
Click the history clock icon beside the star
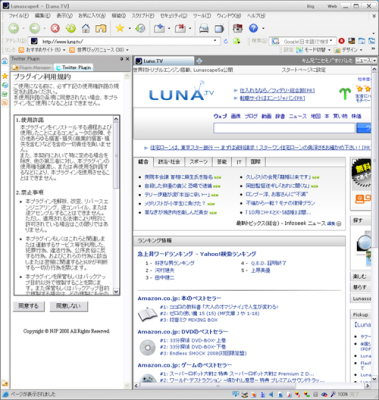[140, 29]
